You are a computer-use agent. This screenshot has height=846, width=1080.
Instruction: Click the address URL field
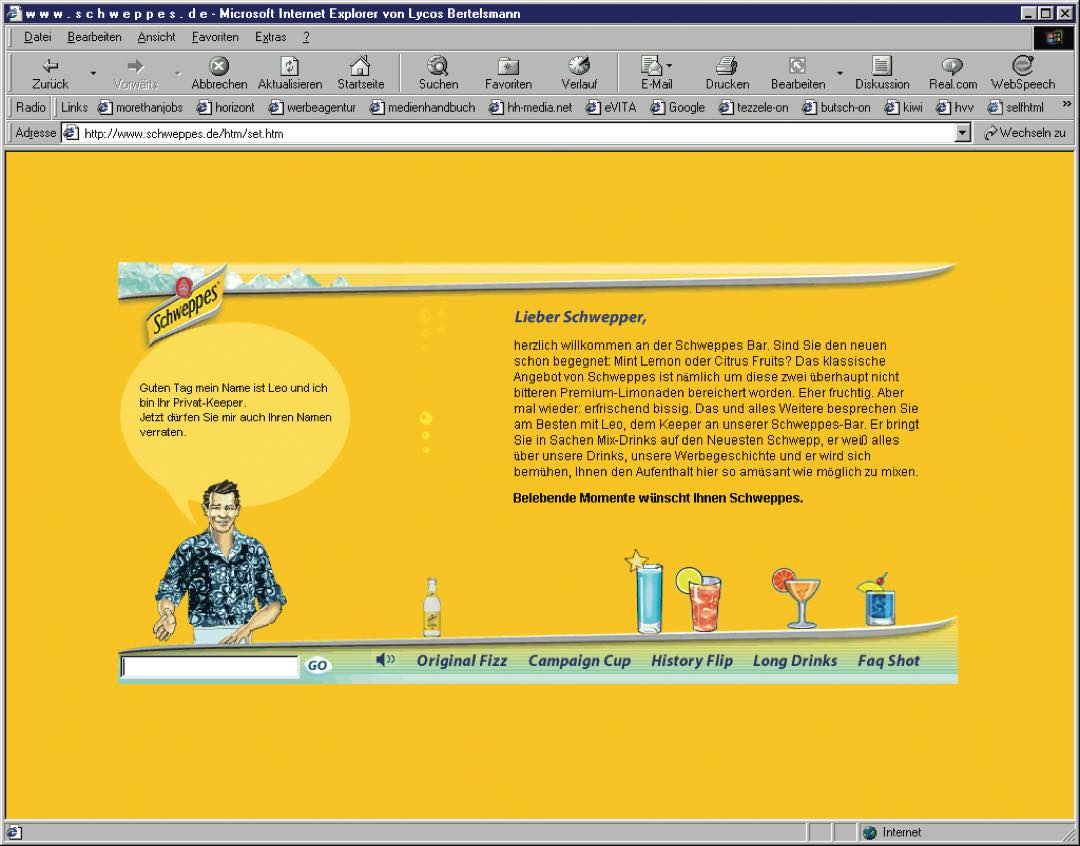tap(508, 133)
